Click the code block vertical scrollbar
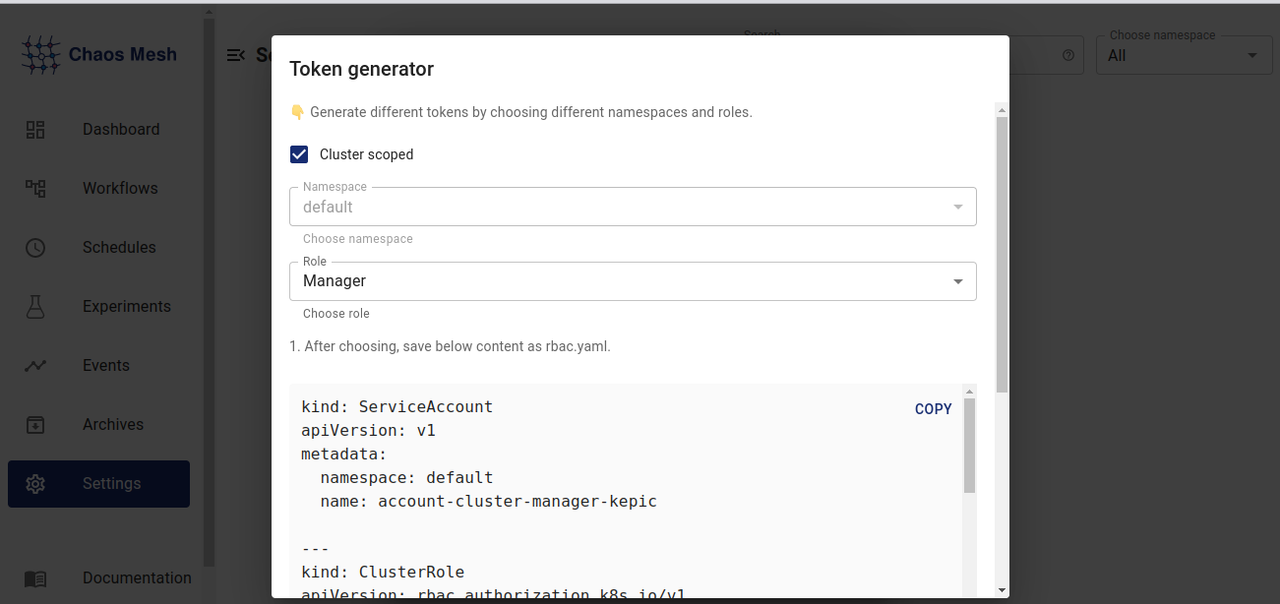 point(969,445)
